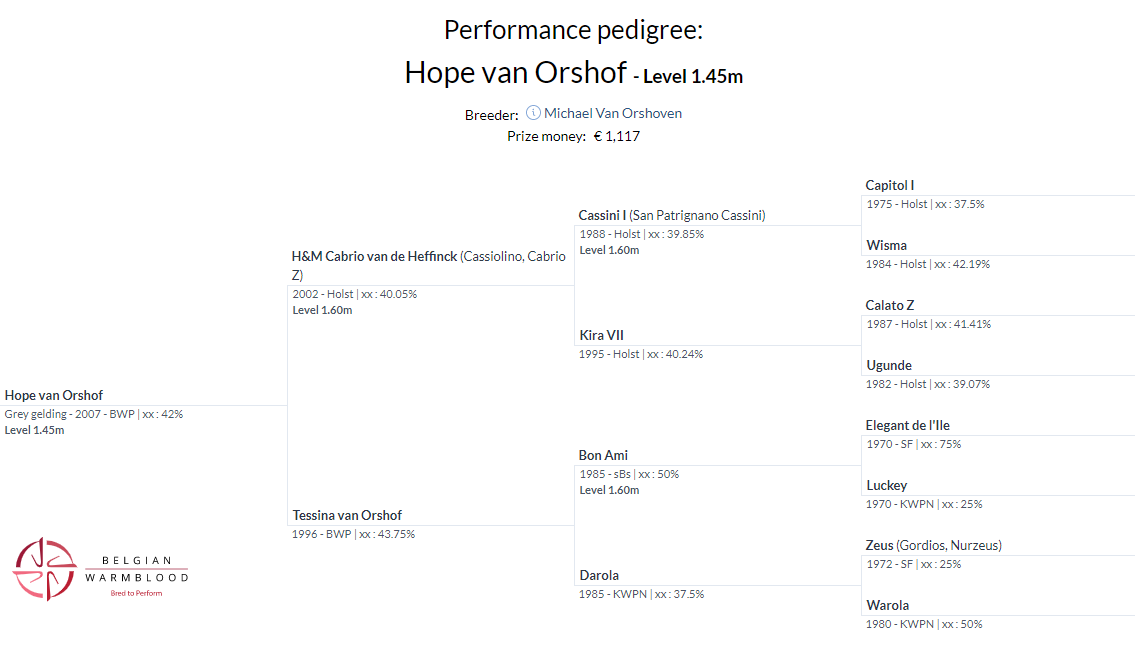Select Luckey in the fourth generation
Image resolution: width=1135 pixels, height=652 pixels.
click(x=887, y=485)
